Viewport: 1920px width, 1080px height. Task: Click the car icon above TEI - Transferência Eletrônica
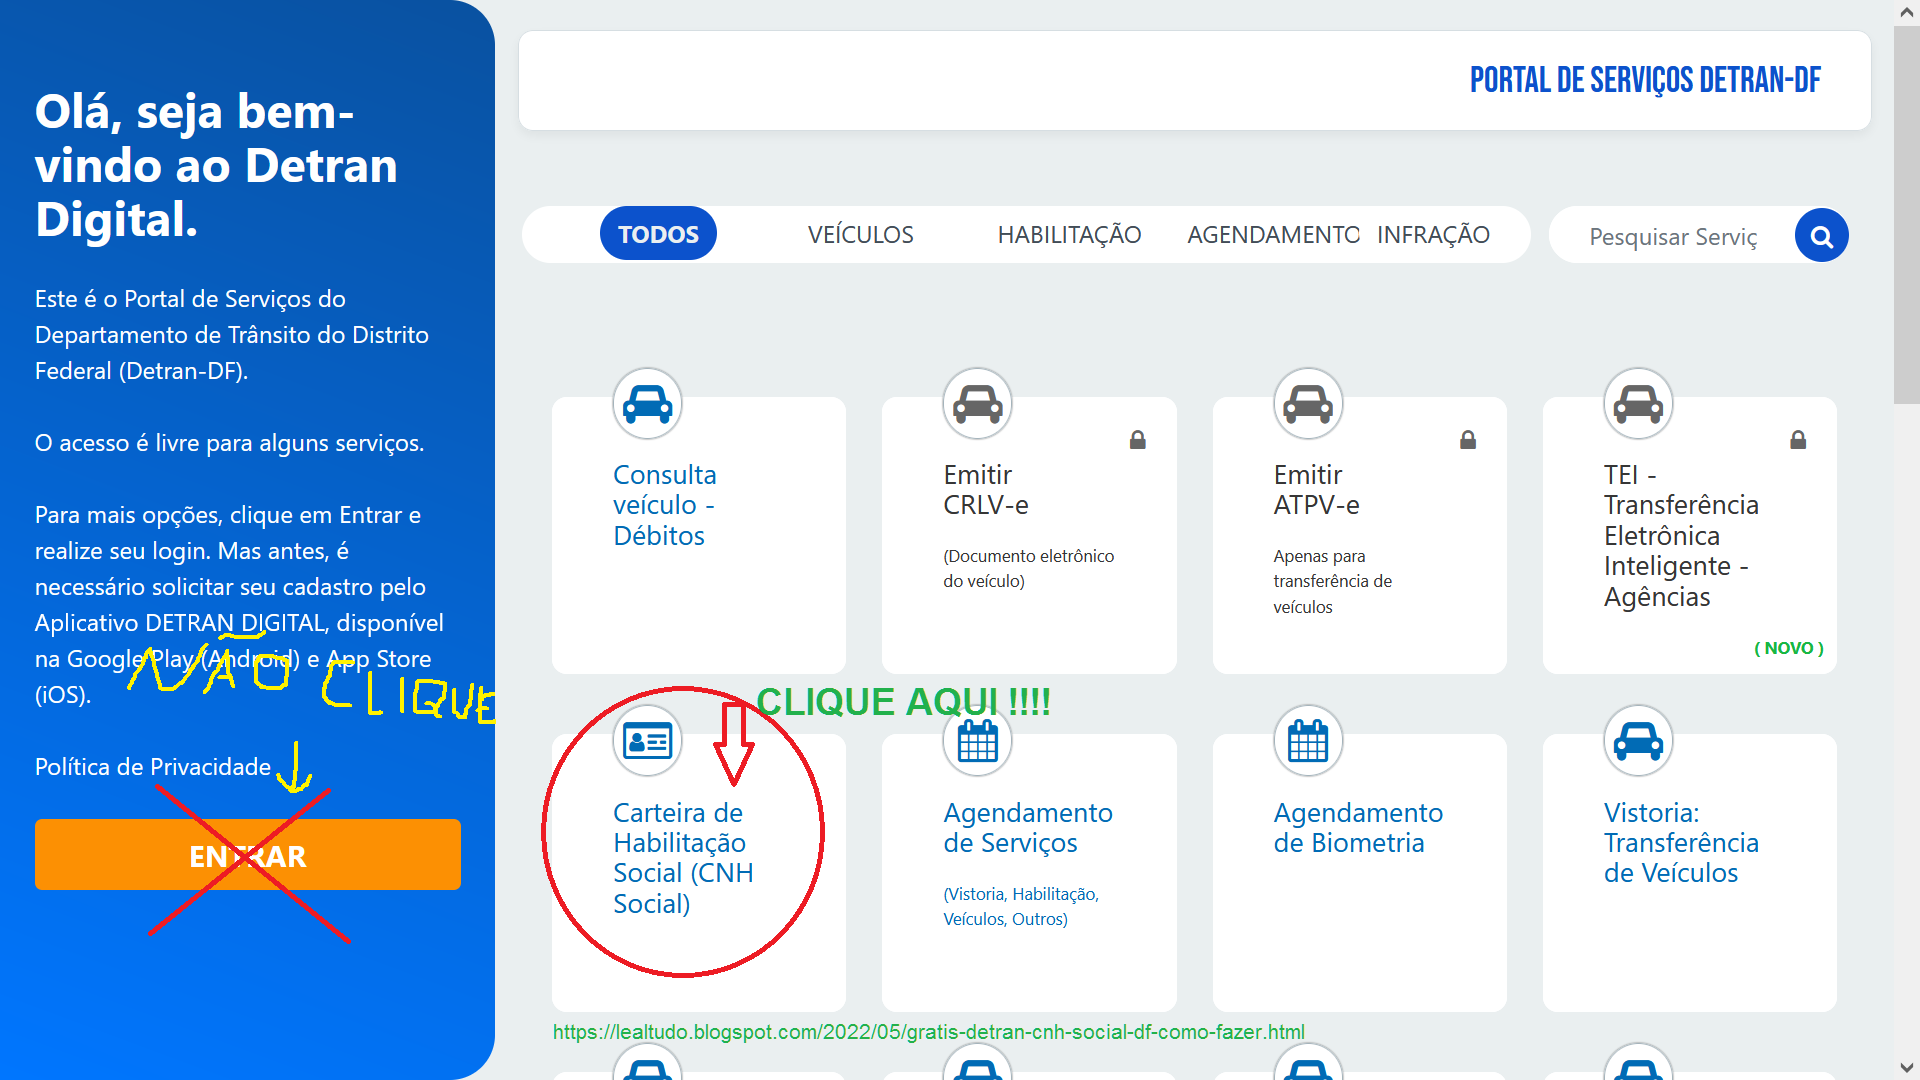point(1638,404)
